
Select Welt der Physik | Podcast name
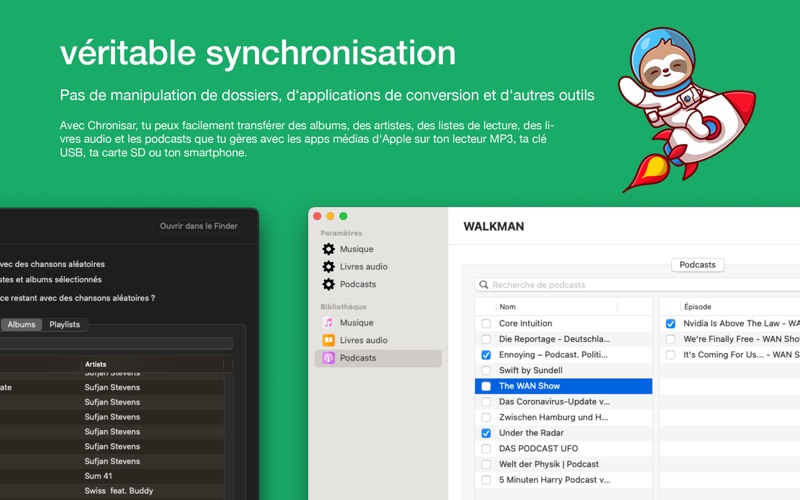549,464
